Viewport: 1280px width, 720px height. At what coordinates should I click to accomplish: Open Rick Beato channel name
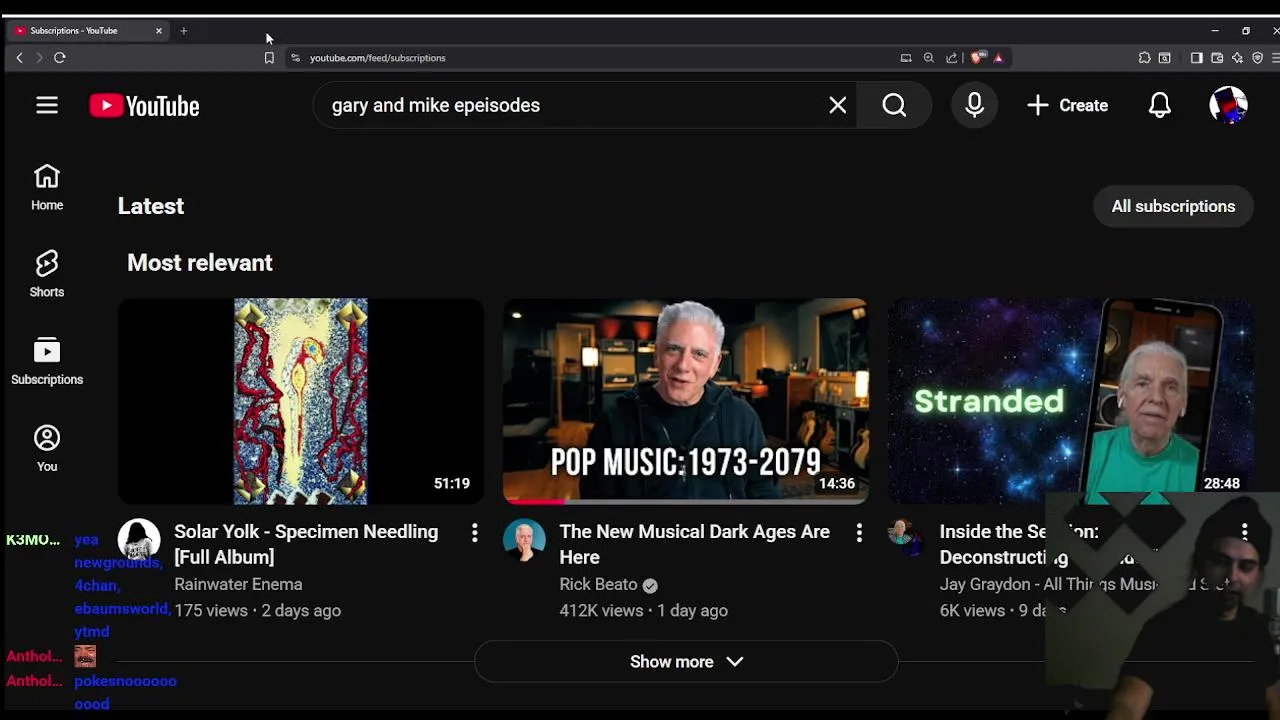pyautogui.click(x=598, y=584)
